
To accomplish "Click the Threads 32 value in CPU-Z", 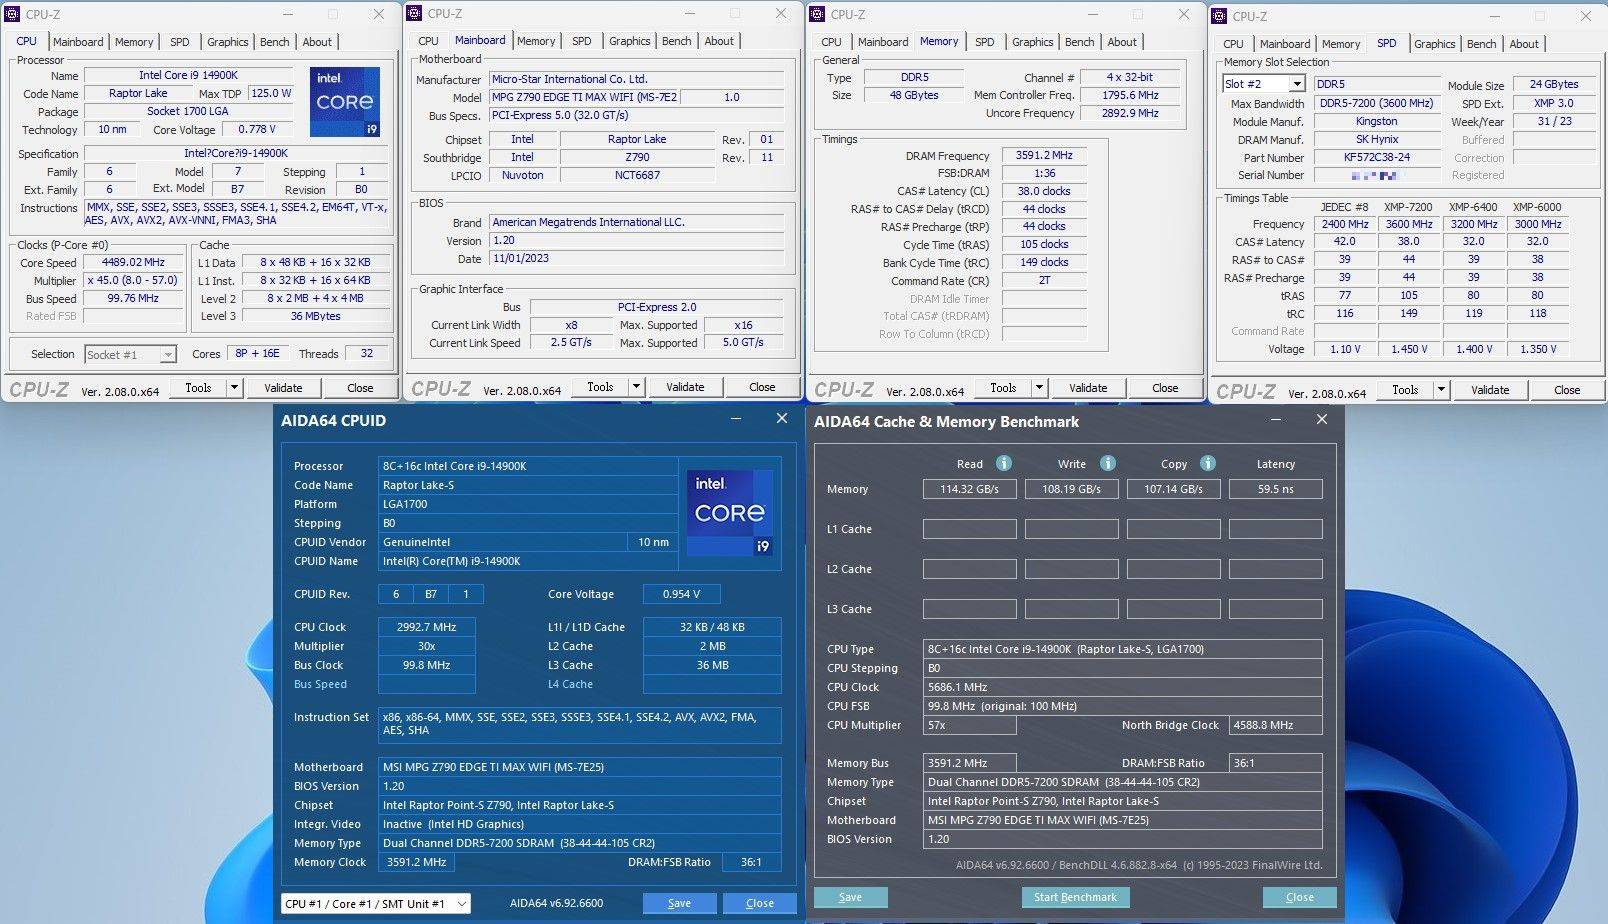I will pos(367,353).
